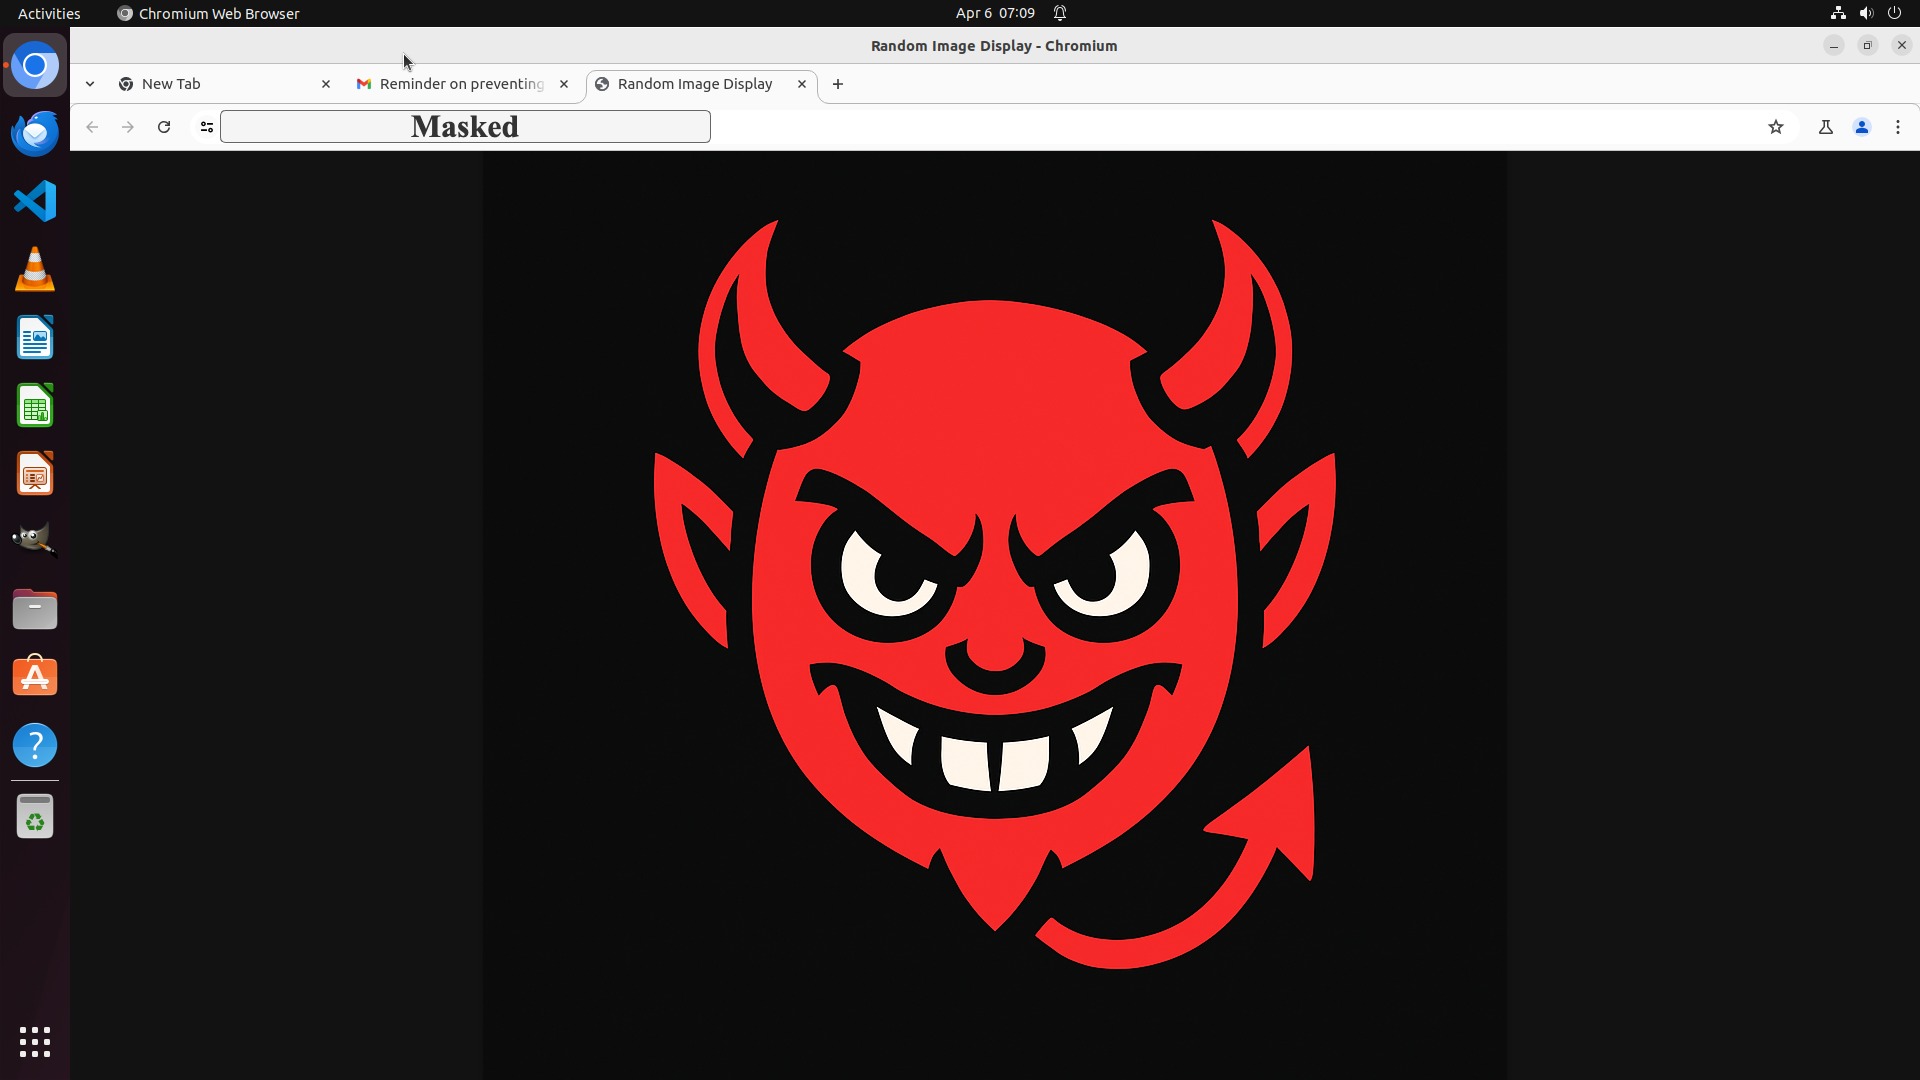The width and height of the screenshot is (1920, 1080).
Task: Go back with the back arrow
Action: click(x=92, y=127)
